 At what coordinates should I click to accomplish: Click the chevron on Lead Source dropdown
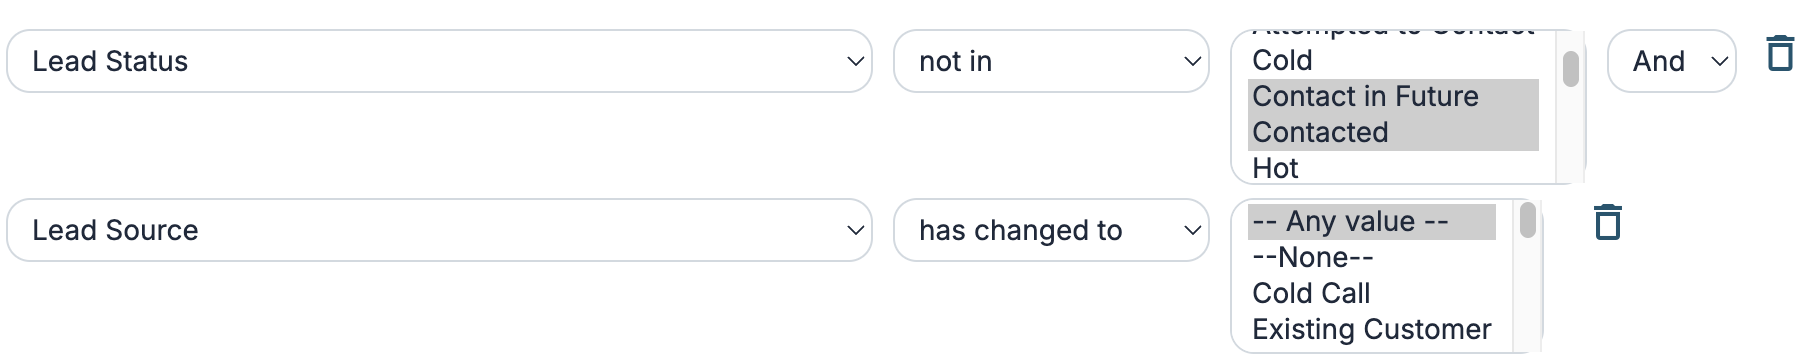click(x=855, y=230)
